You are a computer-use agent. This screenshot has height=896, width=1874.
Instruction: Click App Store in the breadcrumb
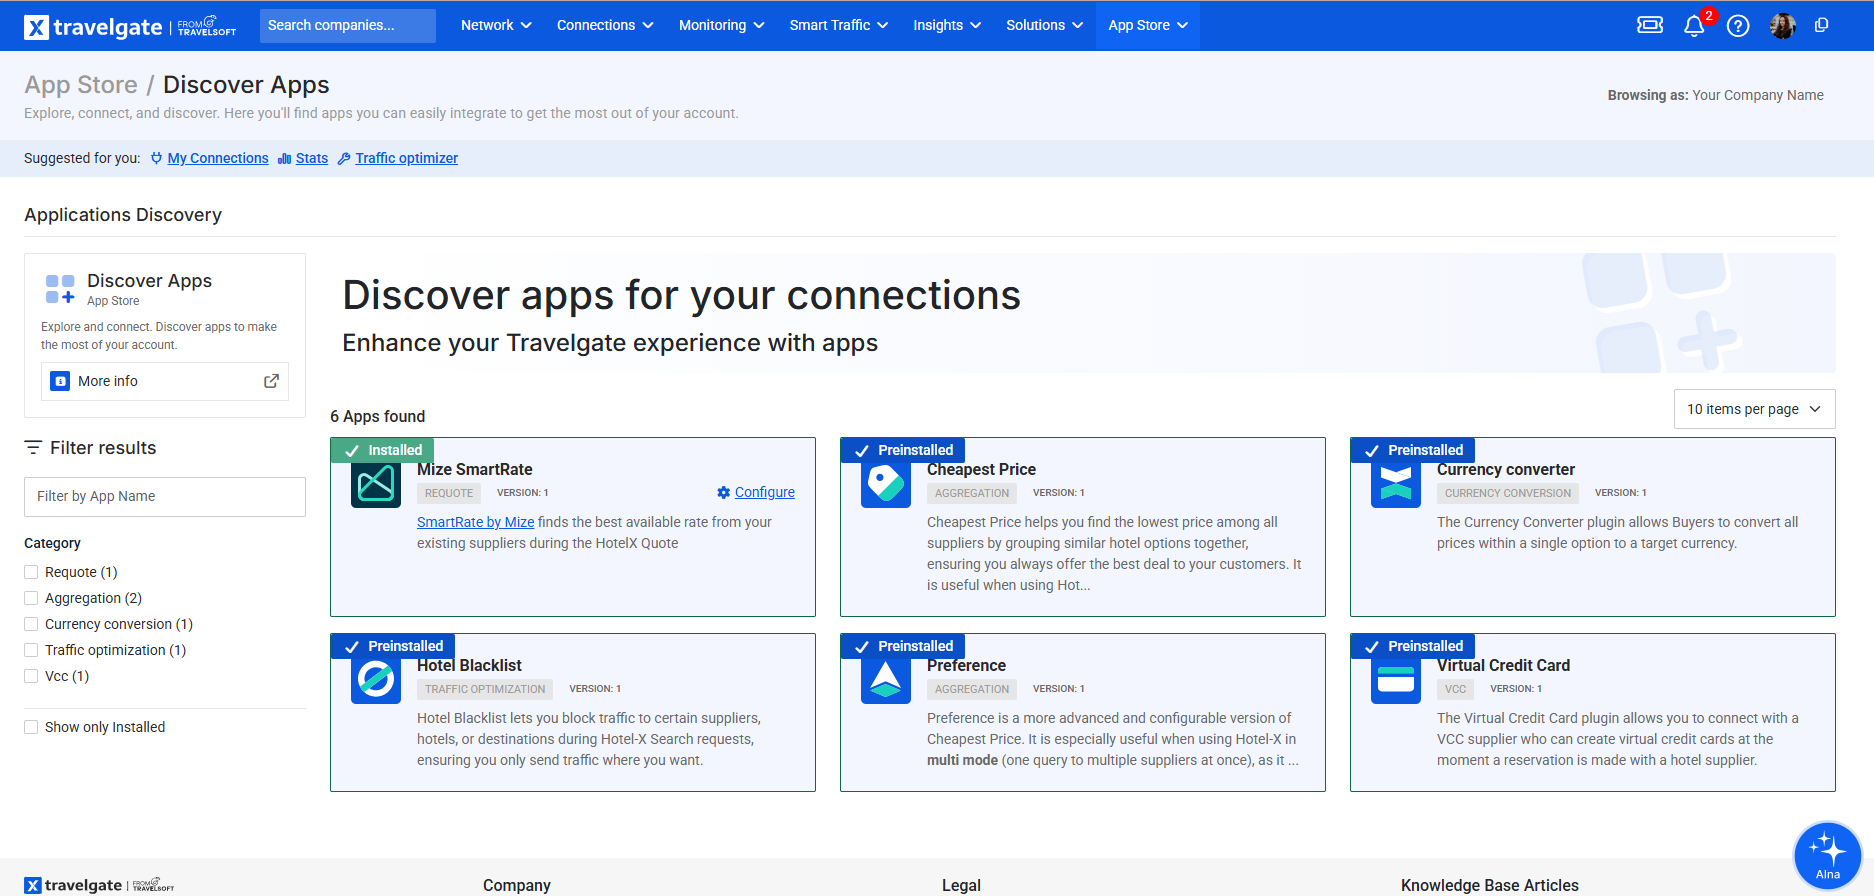click(81, 85)
